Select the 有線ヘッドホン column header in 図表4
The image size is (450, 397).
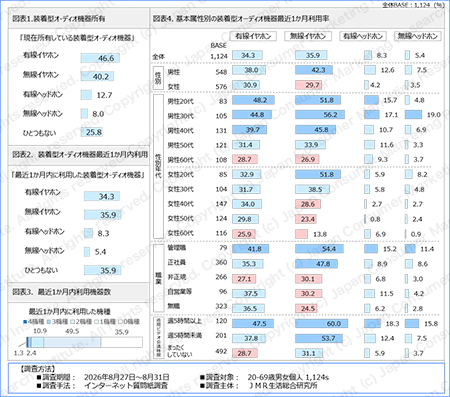(x=363, y=36)
